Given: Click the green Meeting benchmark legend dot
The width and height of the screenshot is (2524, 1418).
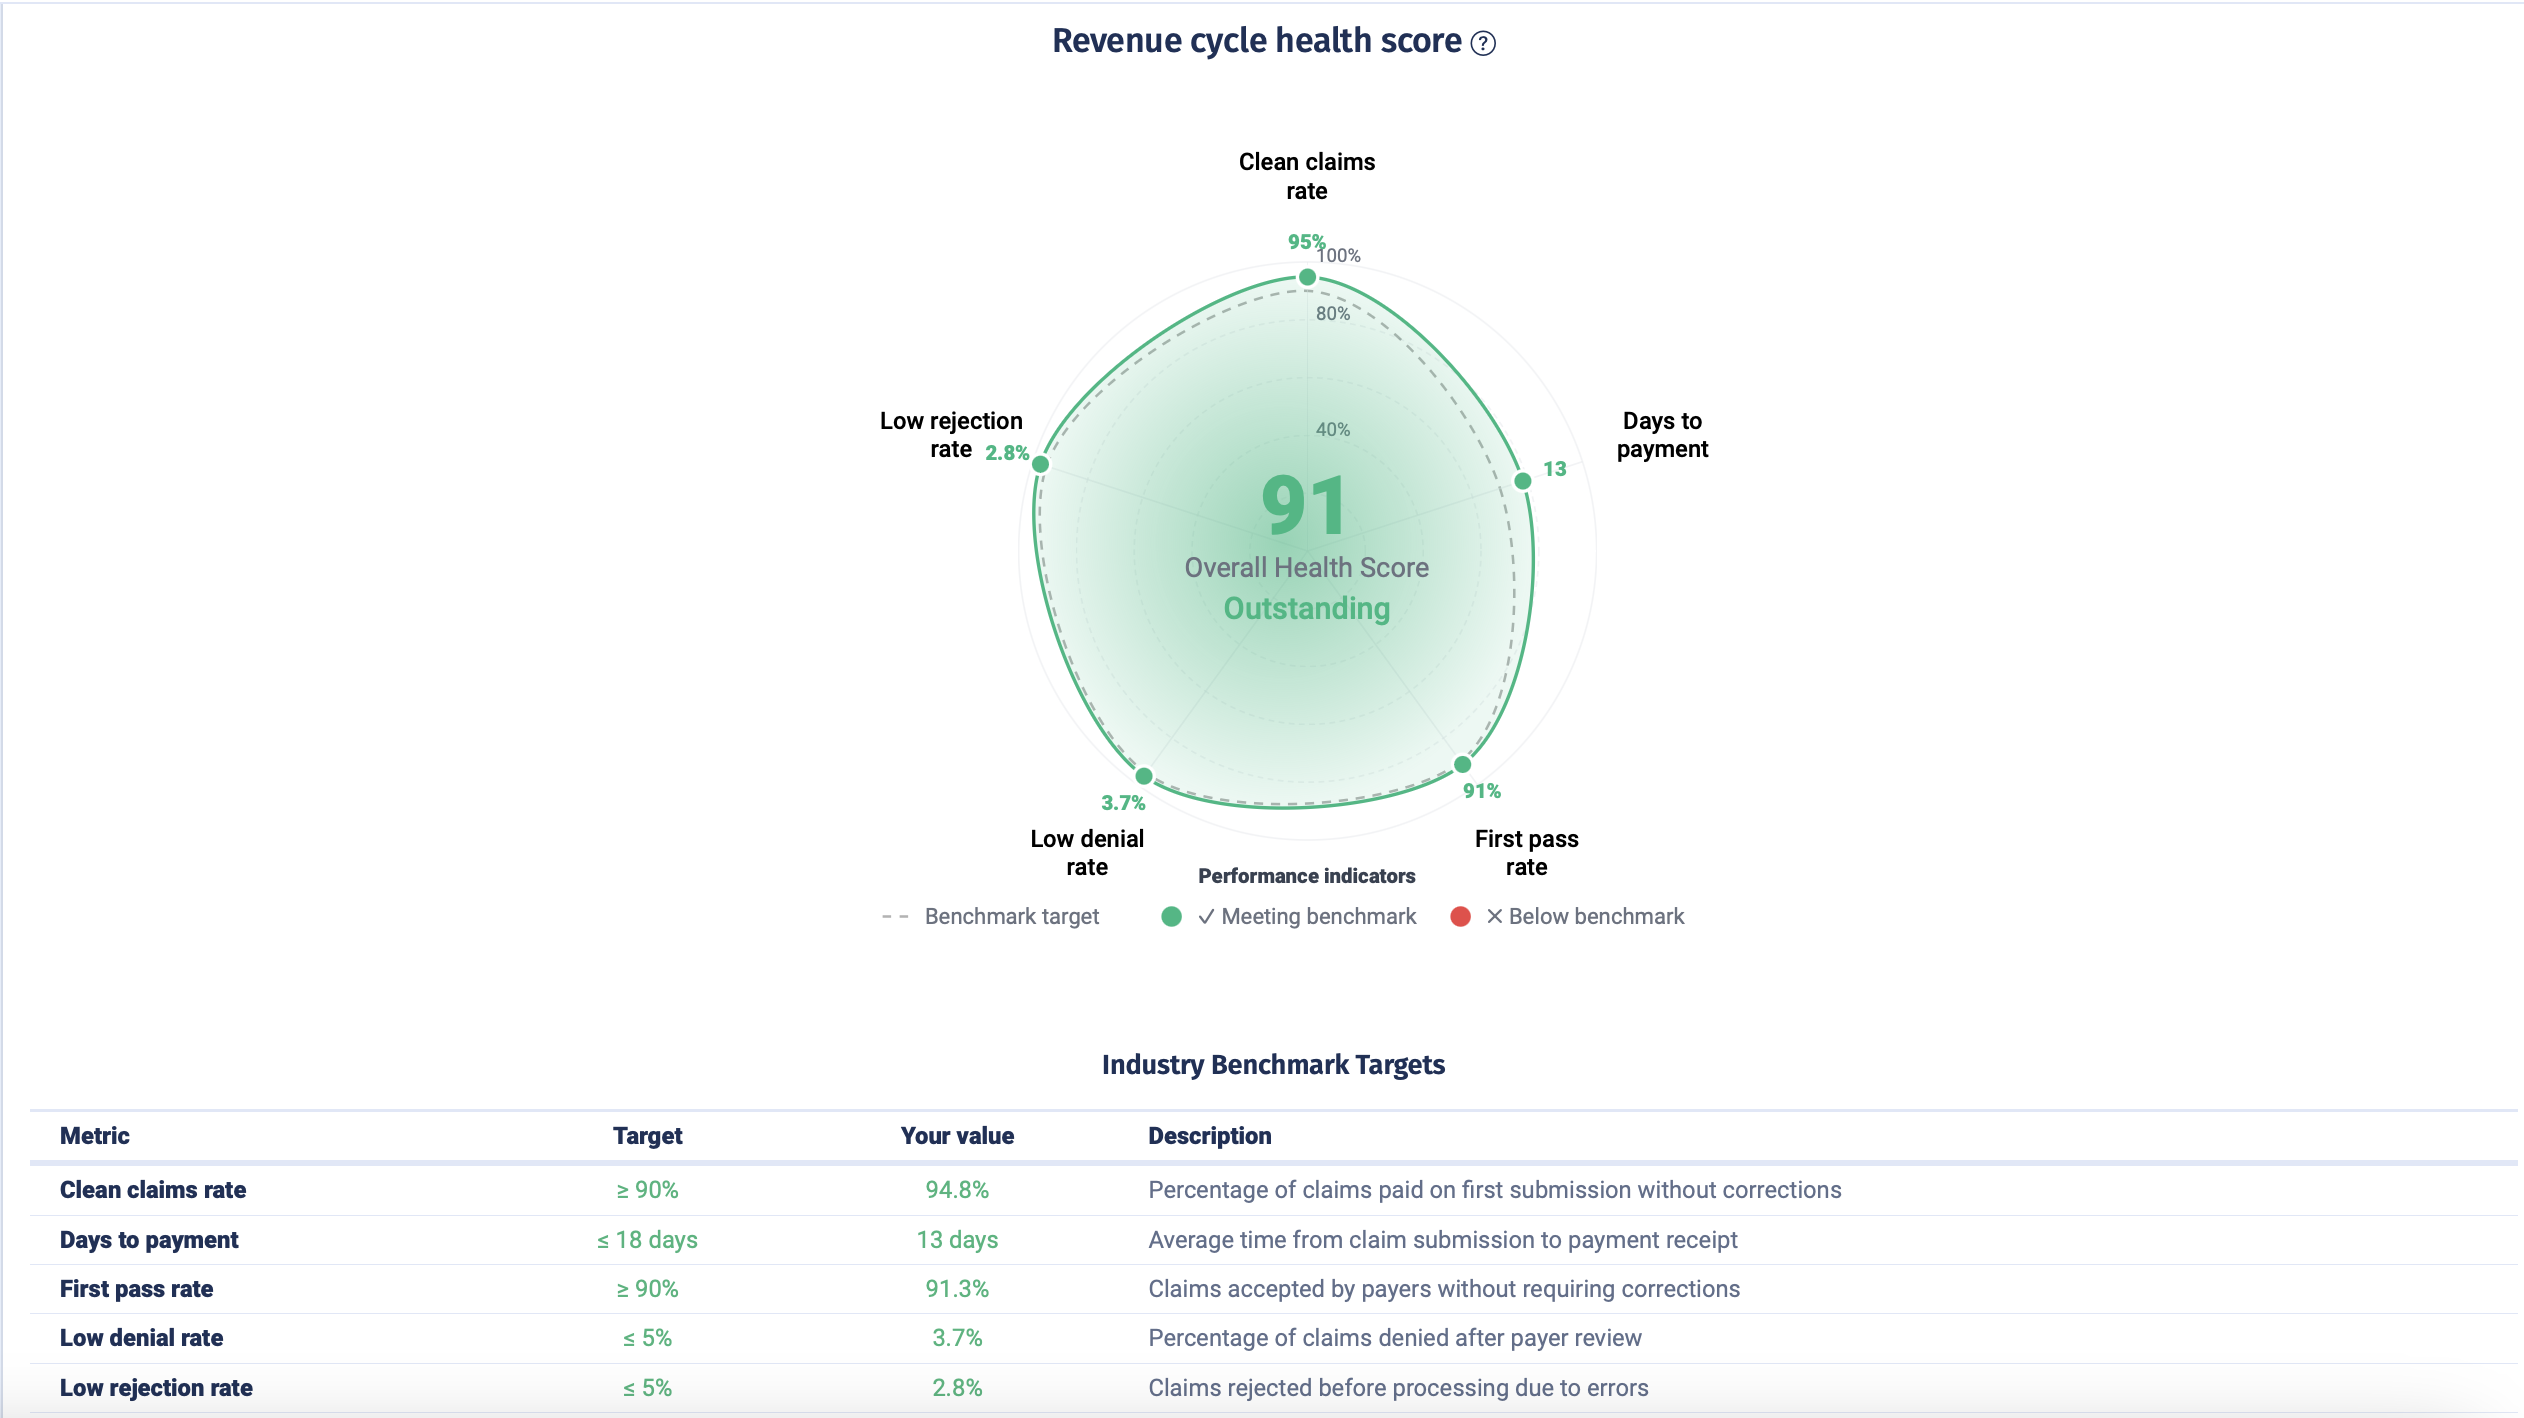Looking at the screenshot, I should [x=1172, y=916].
